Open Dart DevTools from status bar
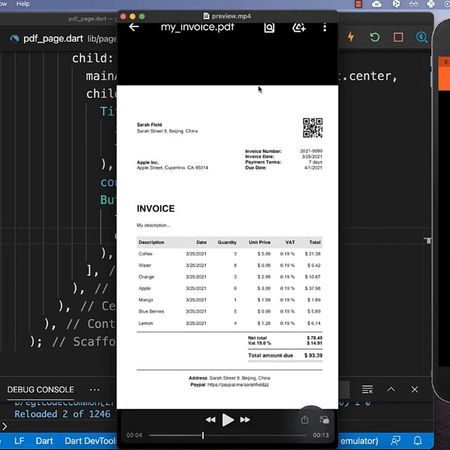 pos(90,441)
